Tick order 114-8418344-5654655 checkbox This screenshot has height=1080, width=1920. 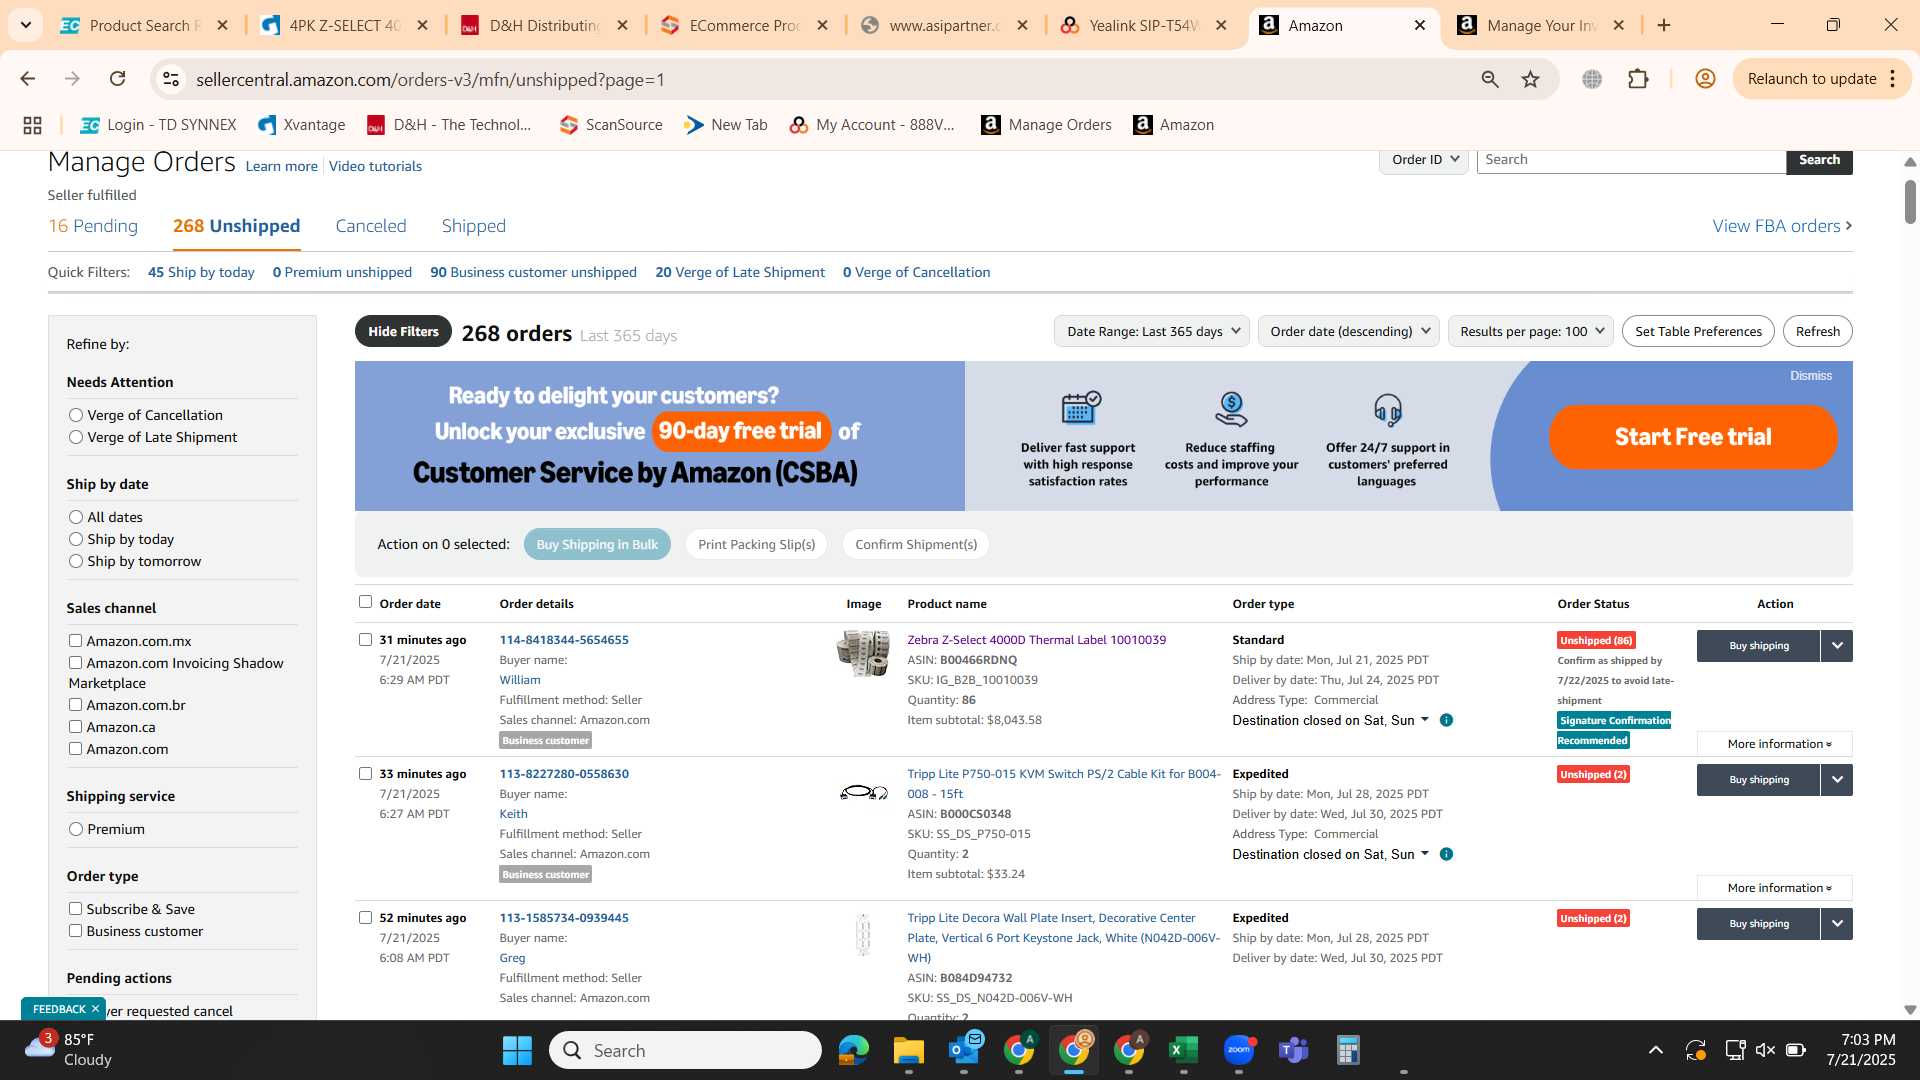(365, 640)
